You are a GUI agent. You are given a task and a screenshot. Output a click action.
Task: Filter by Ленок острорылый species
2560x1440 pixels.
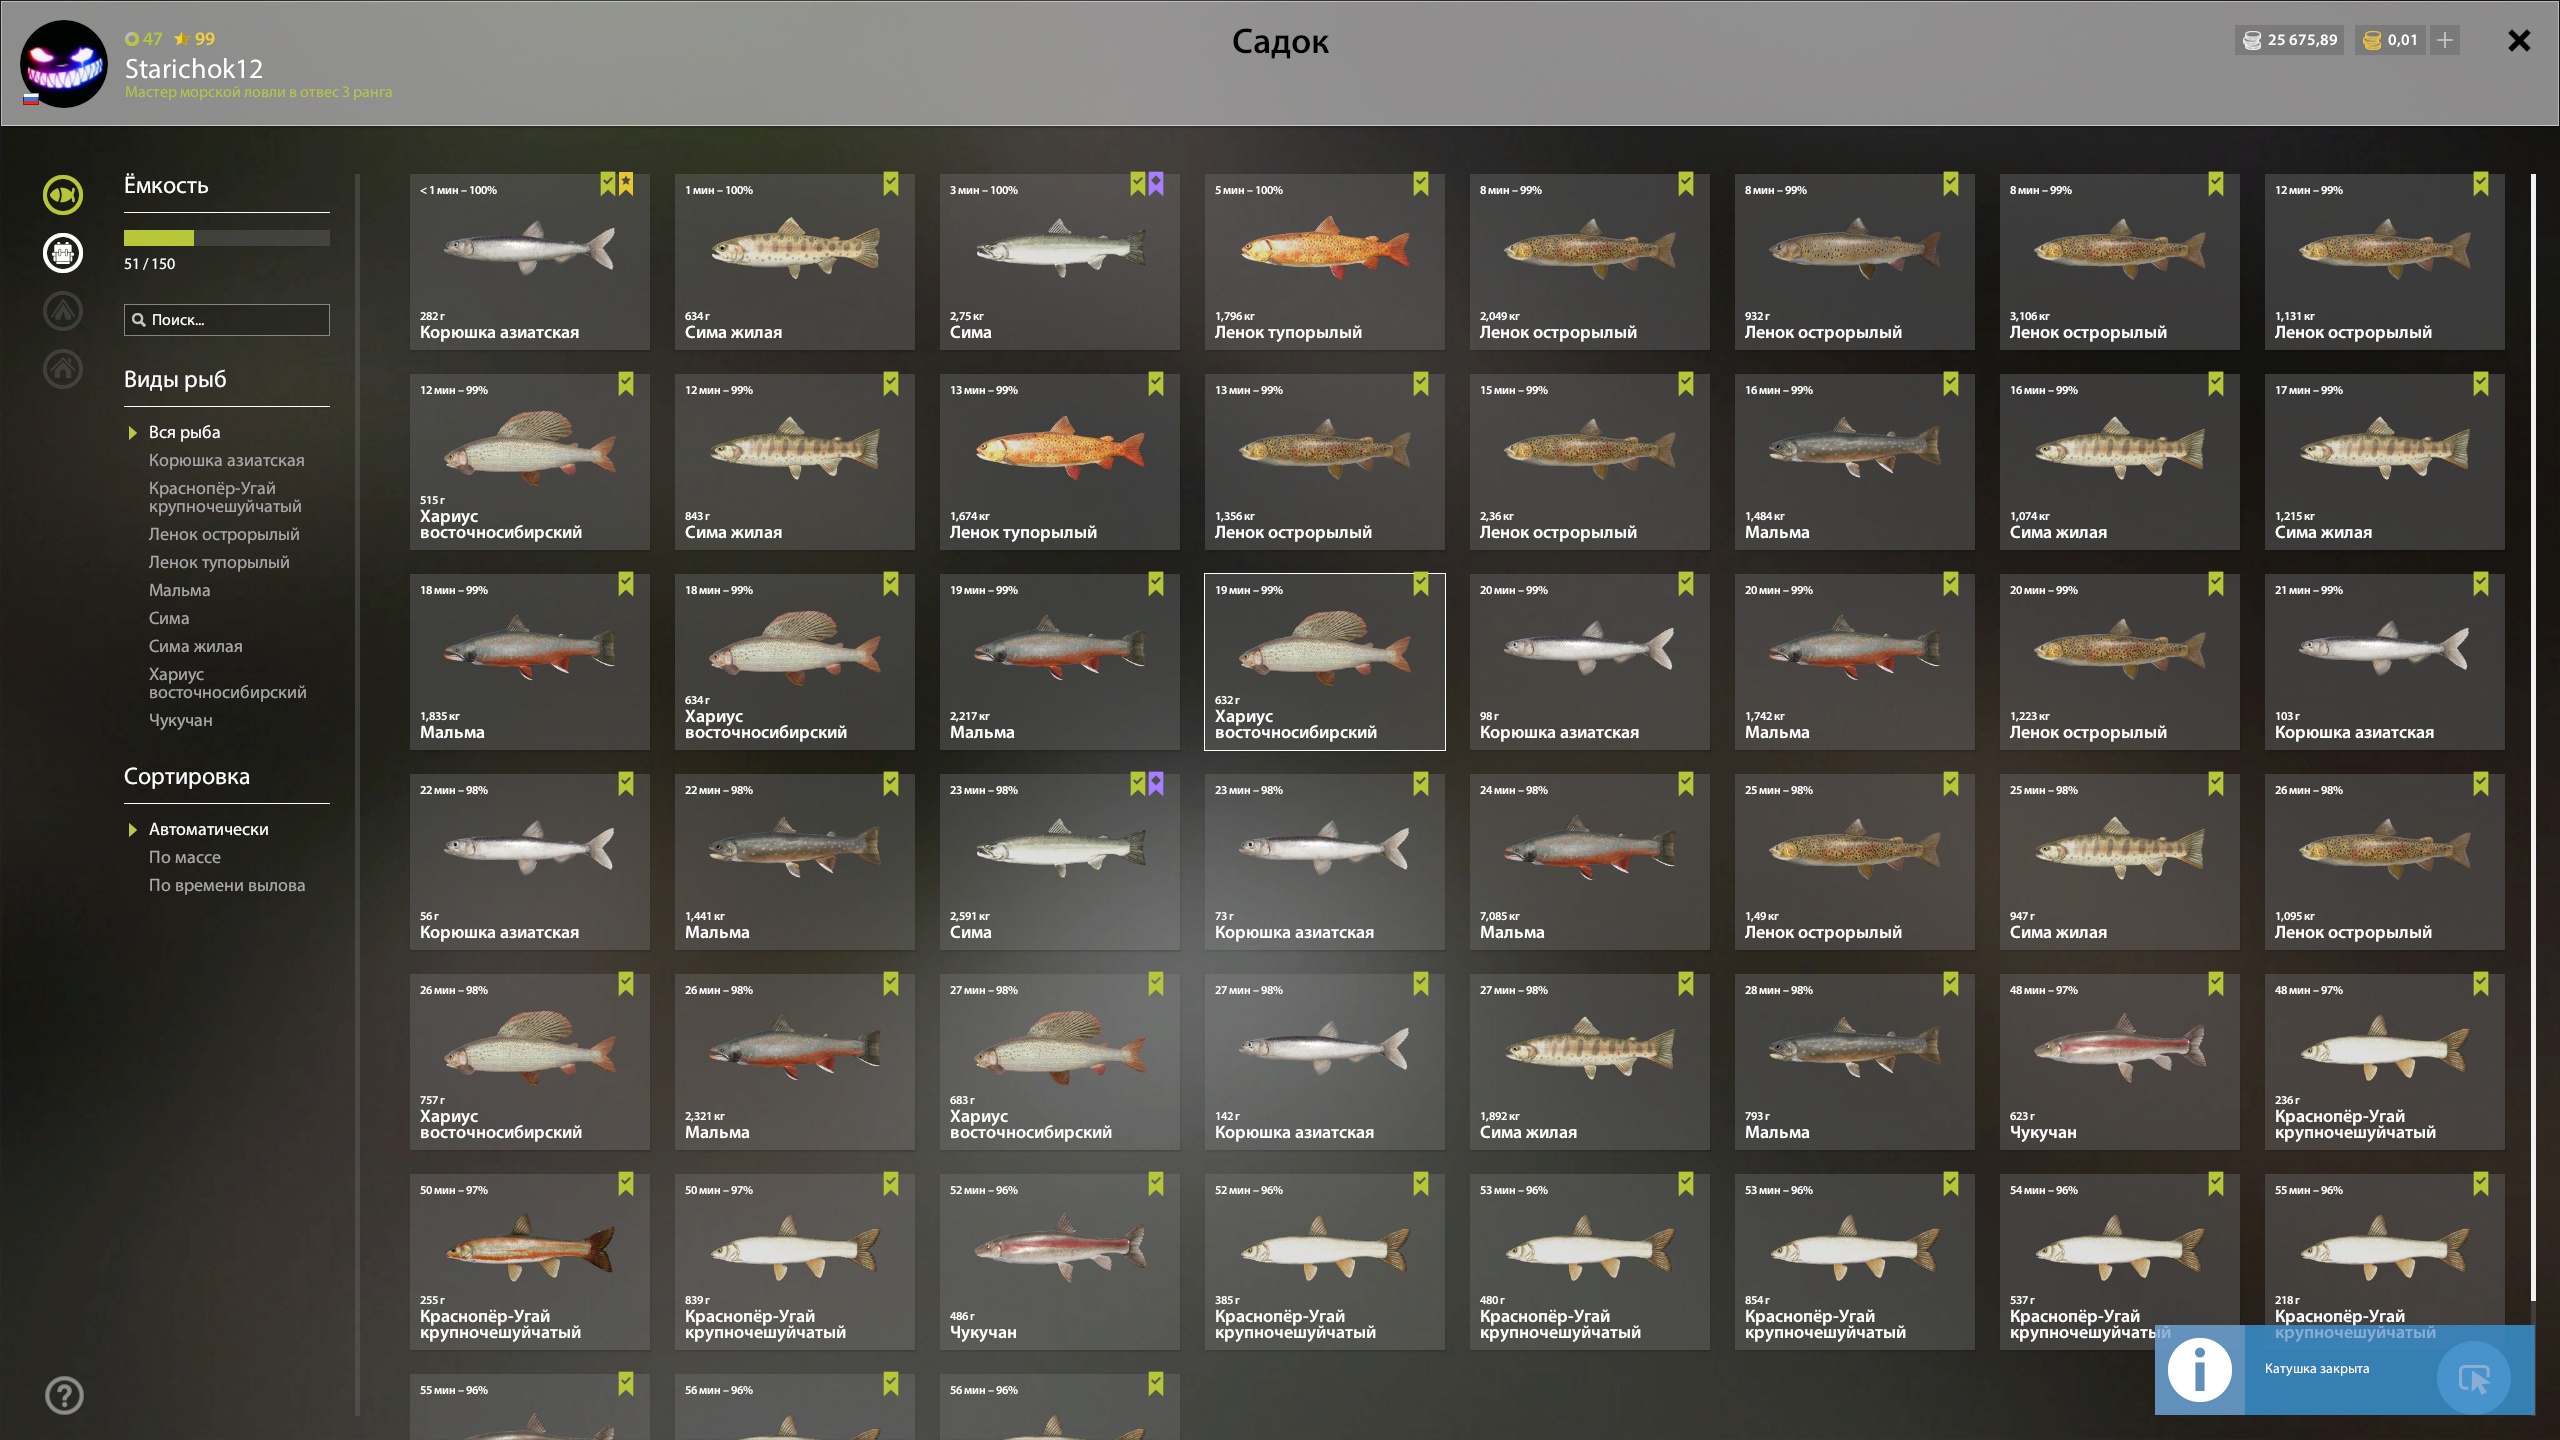point(224,534)
